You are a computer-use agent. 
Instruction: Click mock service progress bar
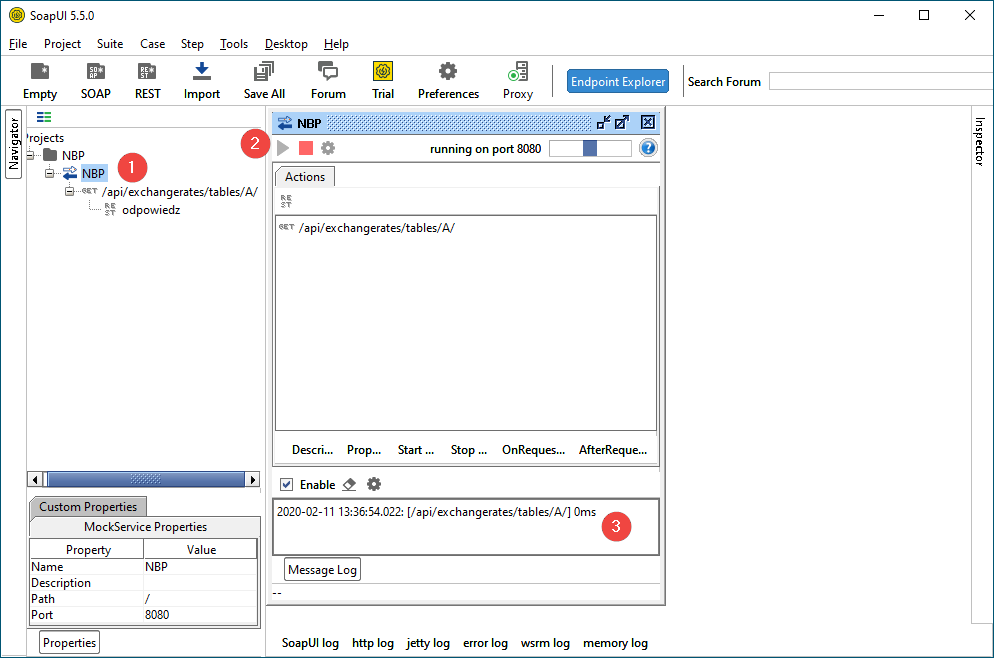[x=590, y=148]
